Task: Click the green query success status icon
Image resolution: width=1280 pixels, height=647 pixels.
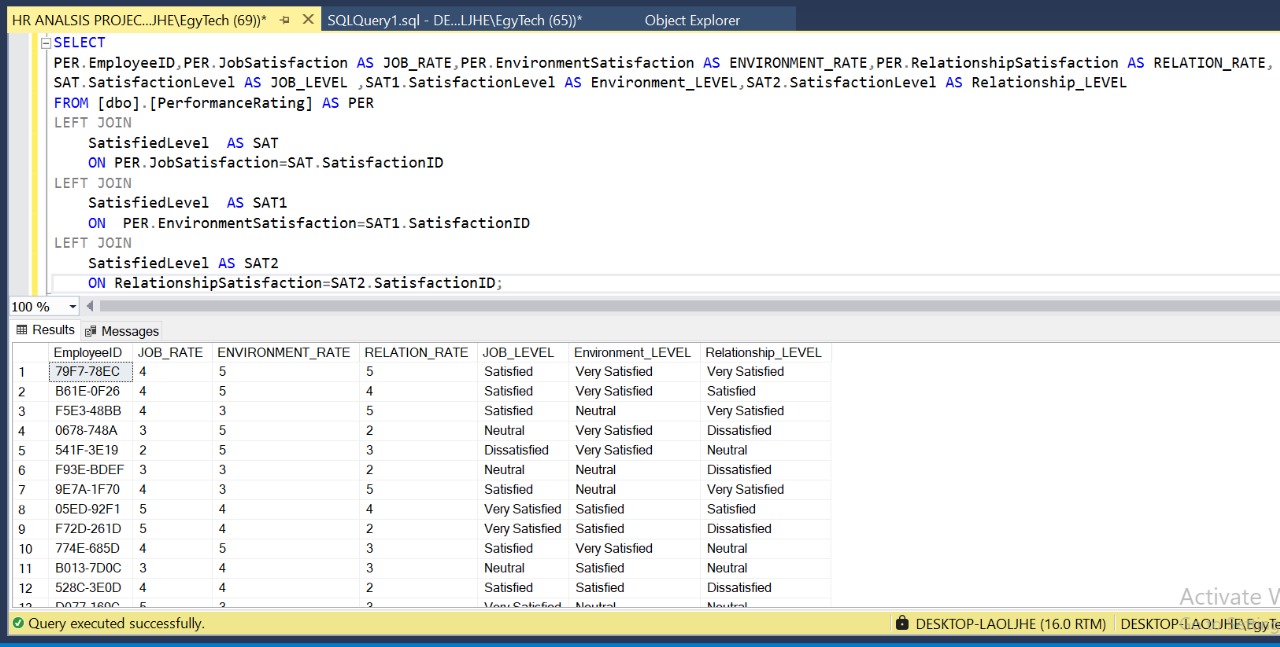Action: point(18,623)
